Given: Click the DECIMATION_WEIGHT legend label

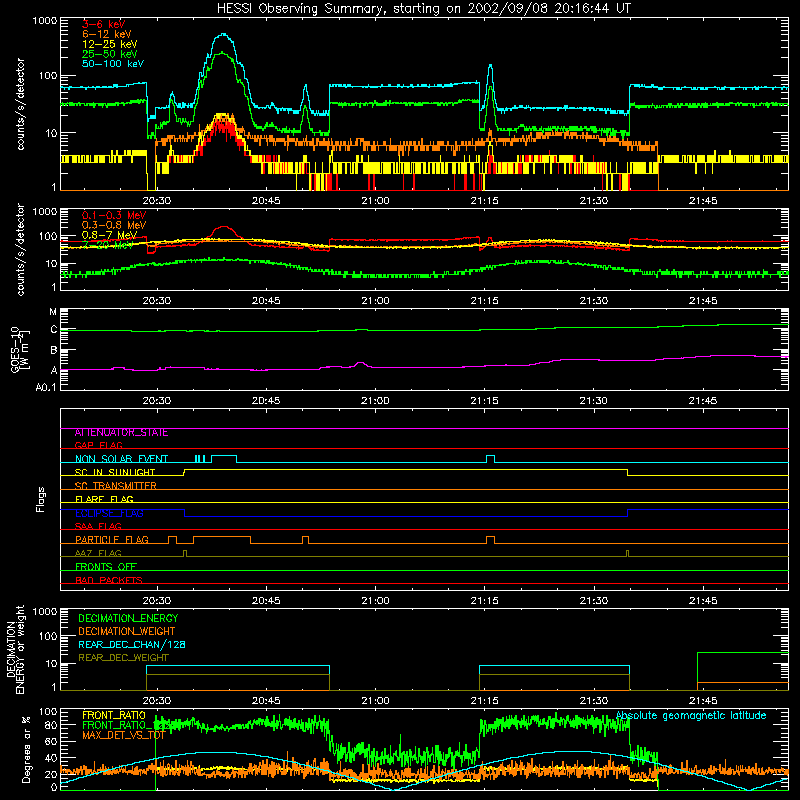Looking at the screenshot, I should point(127,631).
